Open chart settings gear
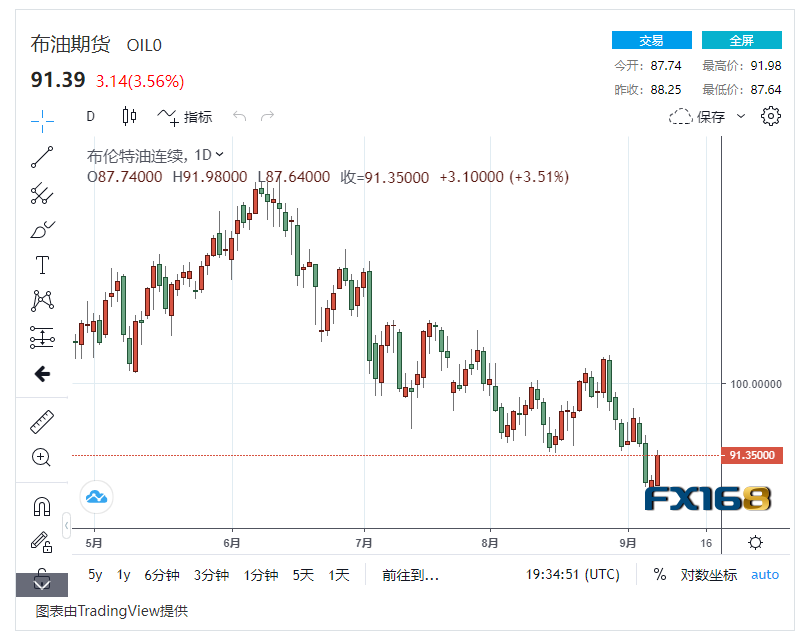This screenshot has height=635, width=811. 771,116
